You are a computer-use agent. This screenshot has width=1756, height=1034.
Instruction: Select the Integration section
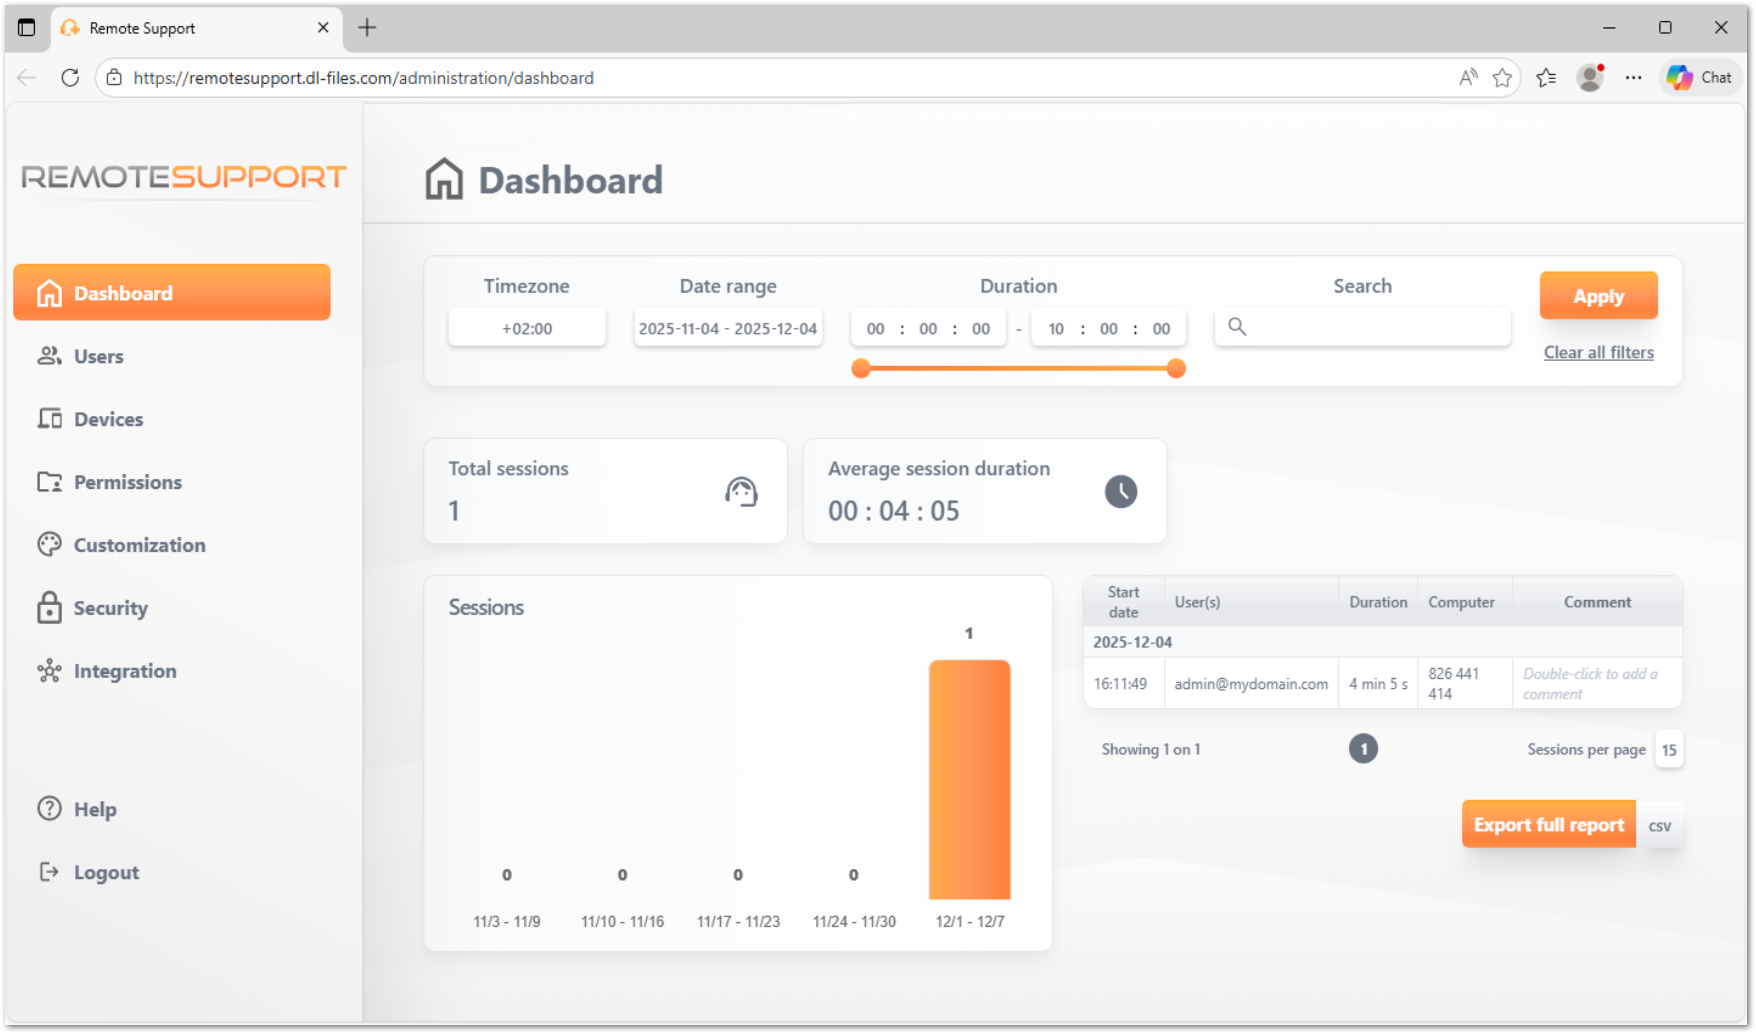124,671
